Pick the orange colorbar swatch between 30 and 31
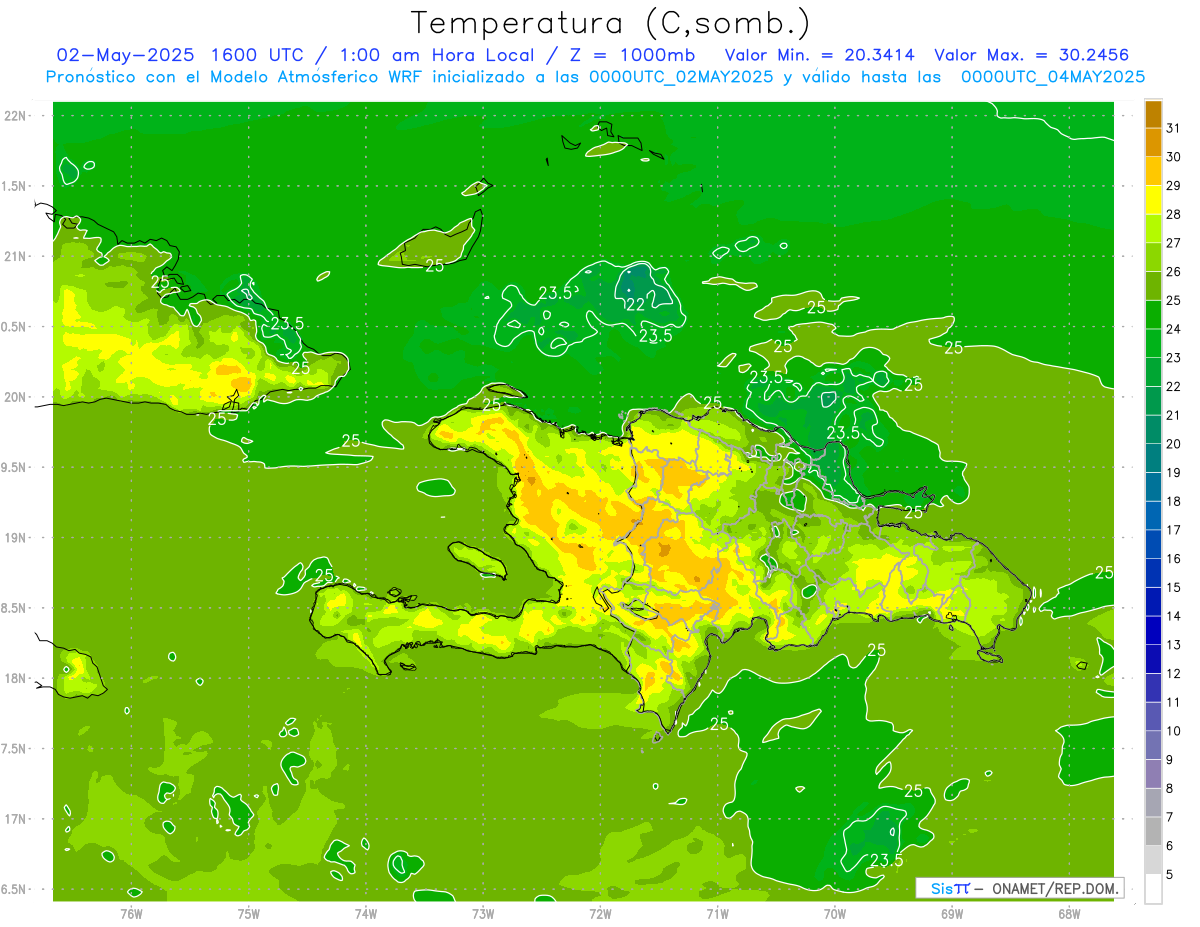The width and height of the screenshot is (1200, 927). tap(1153, 143)
